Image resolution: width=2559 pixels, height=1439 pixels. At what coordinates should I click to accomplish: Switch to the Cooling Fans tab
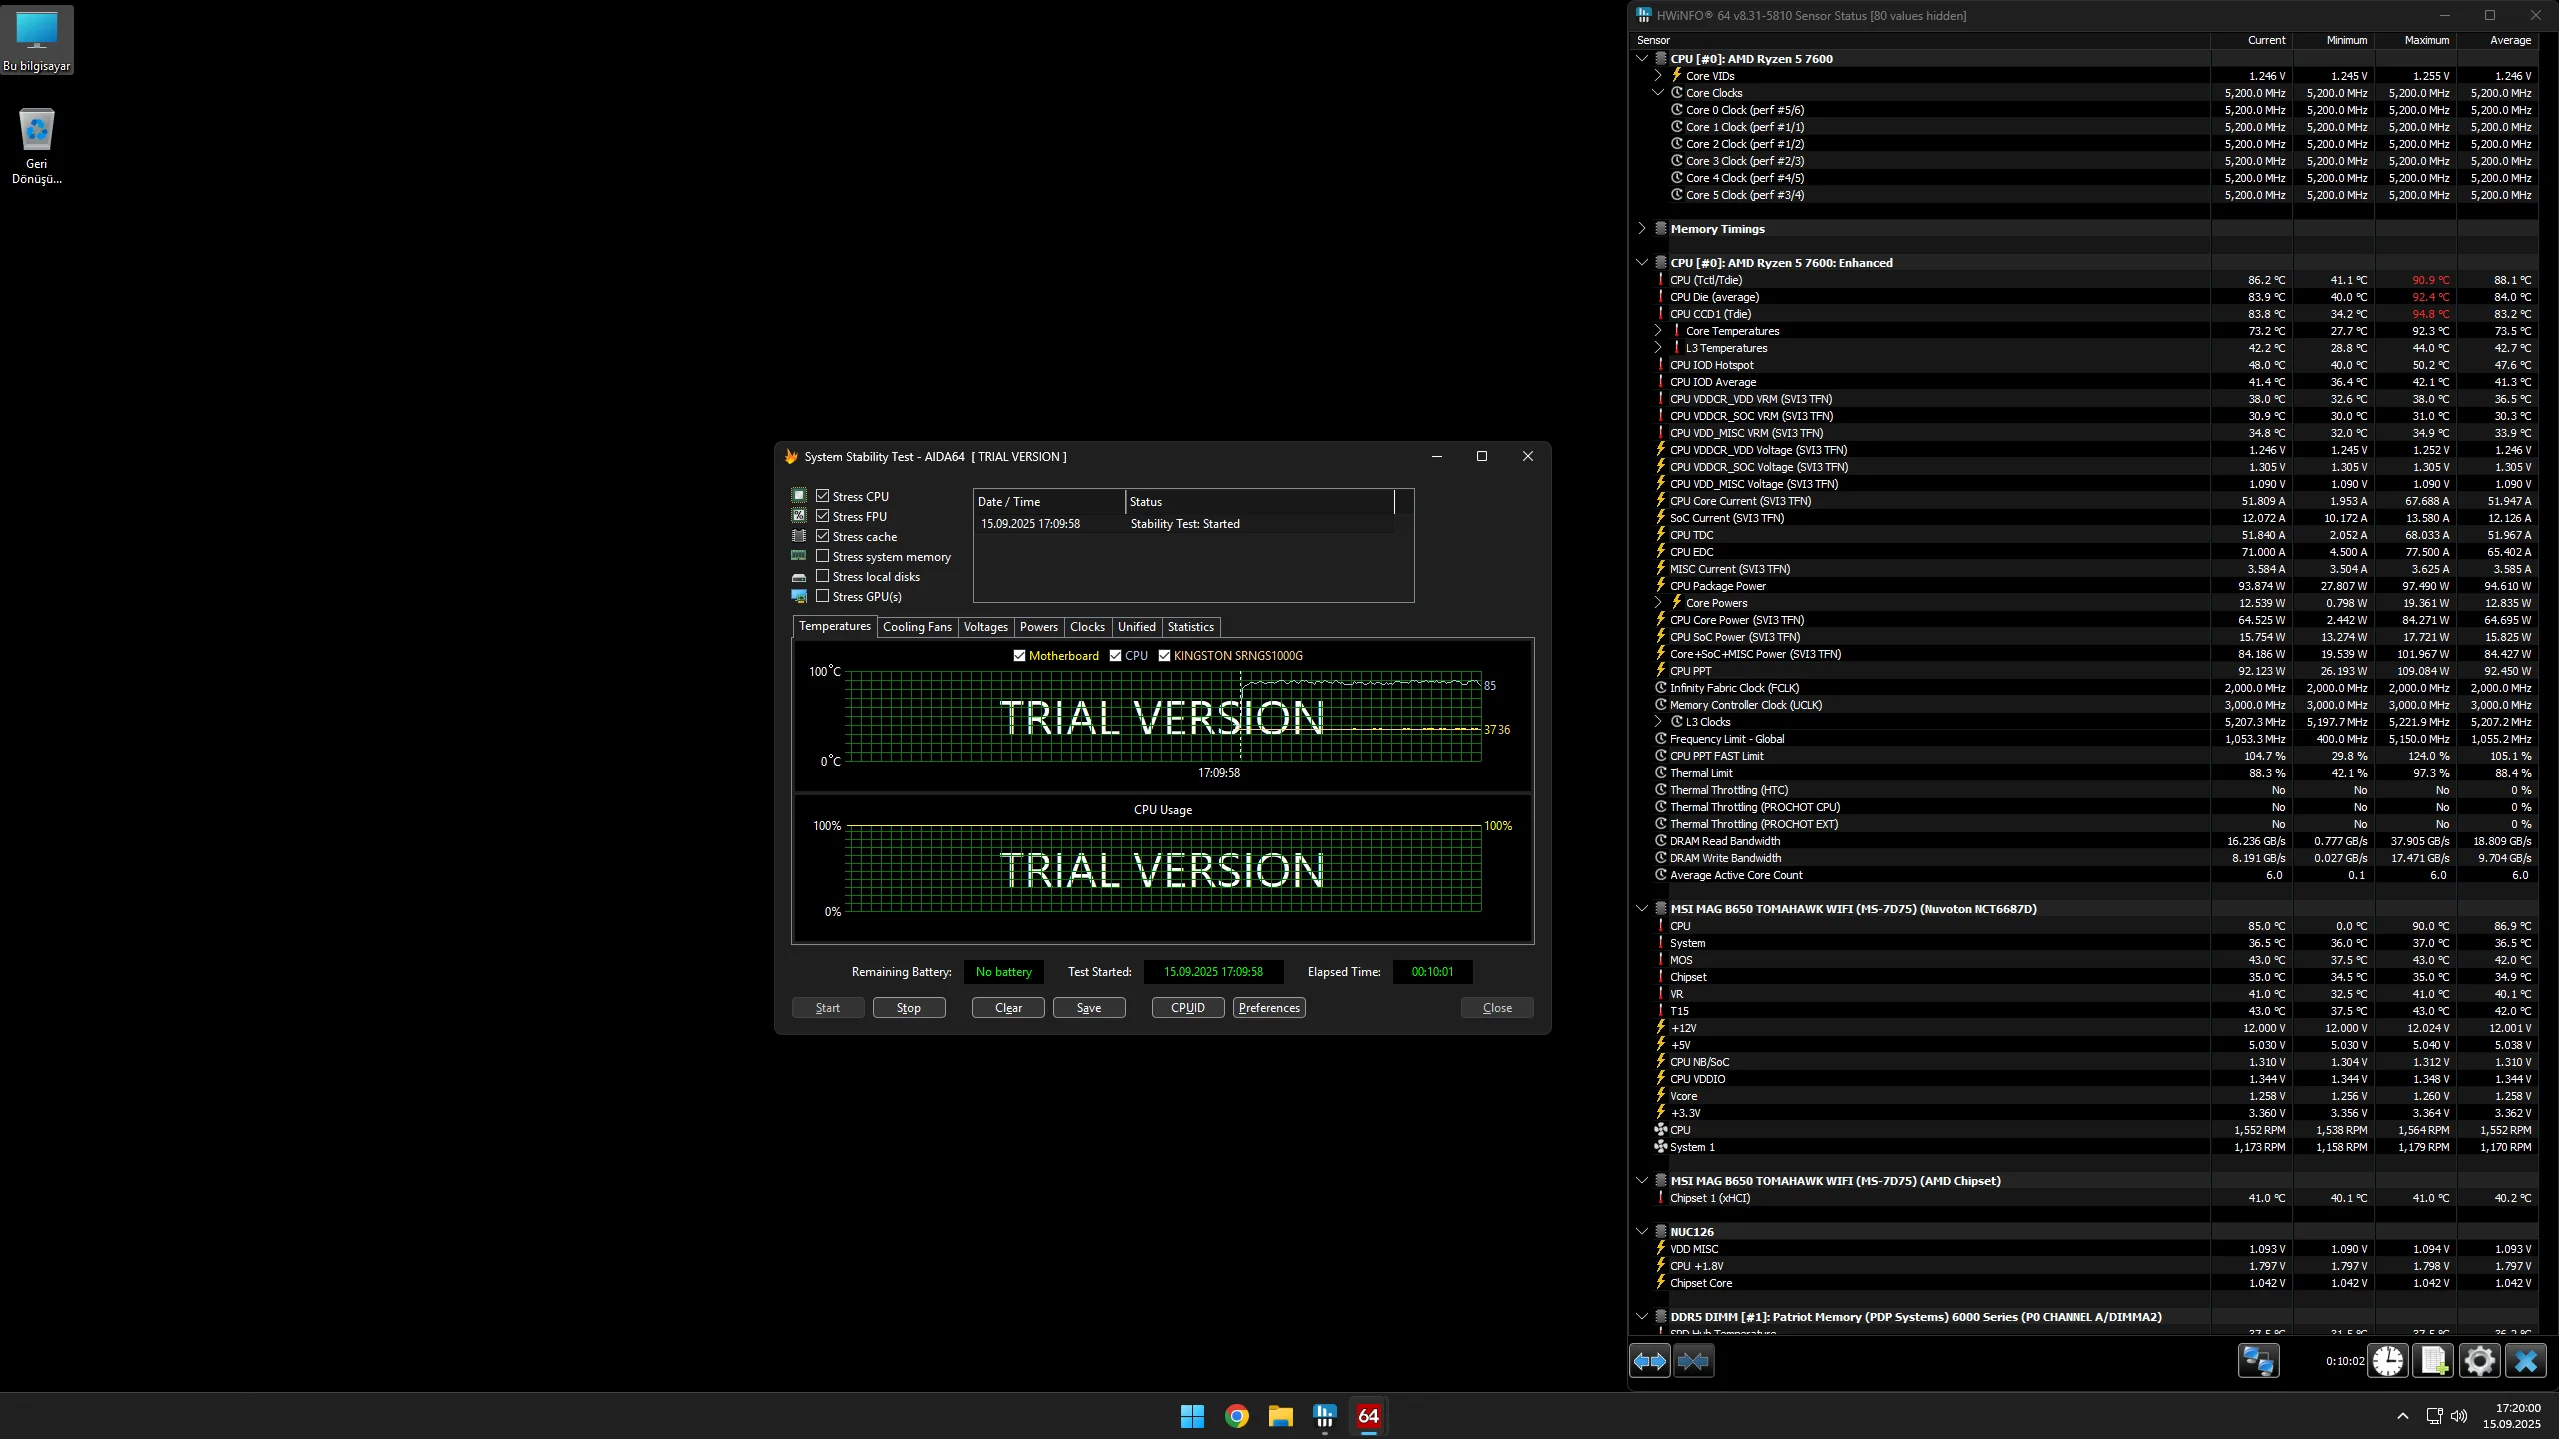click(x=916, y=627)
